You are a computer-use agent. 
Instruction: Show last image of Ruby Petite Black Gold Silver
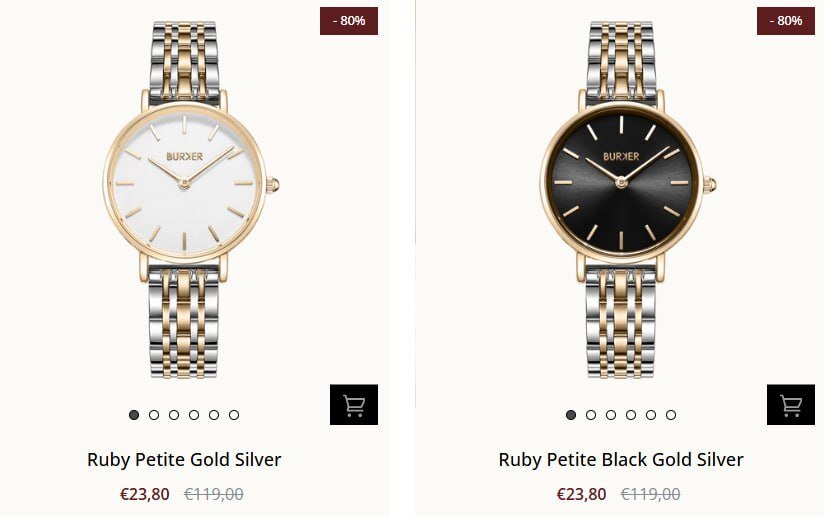(x=671, y=415)
